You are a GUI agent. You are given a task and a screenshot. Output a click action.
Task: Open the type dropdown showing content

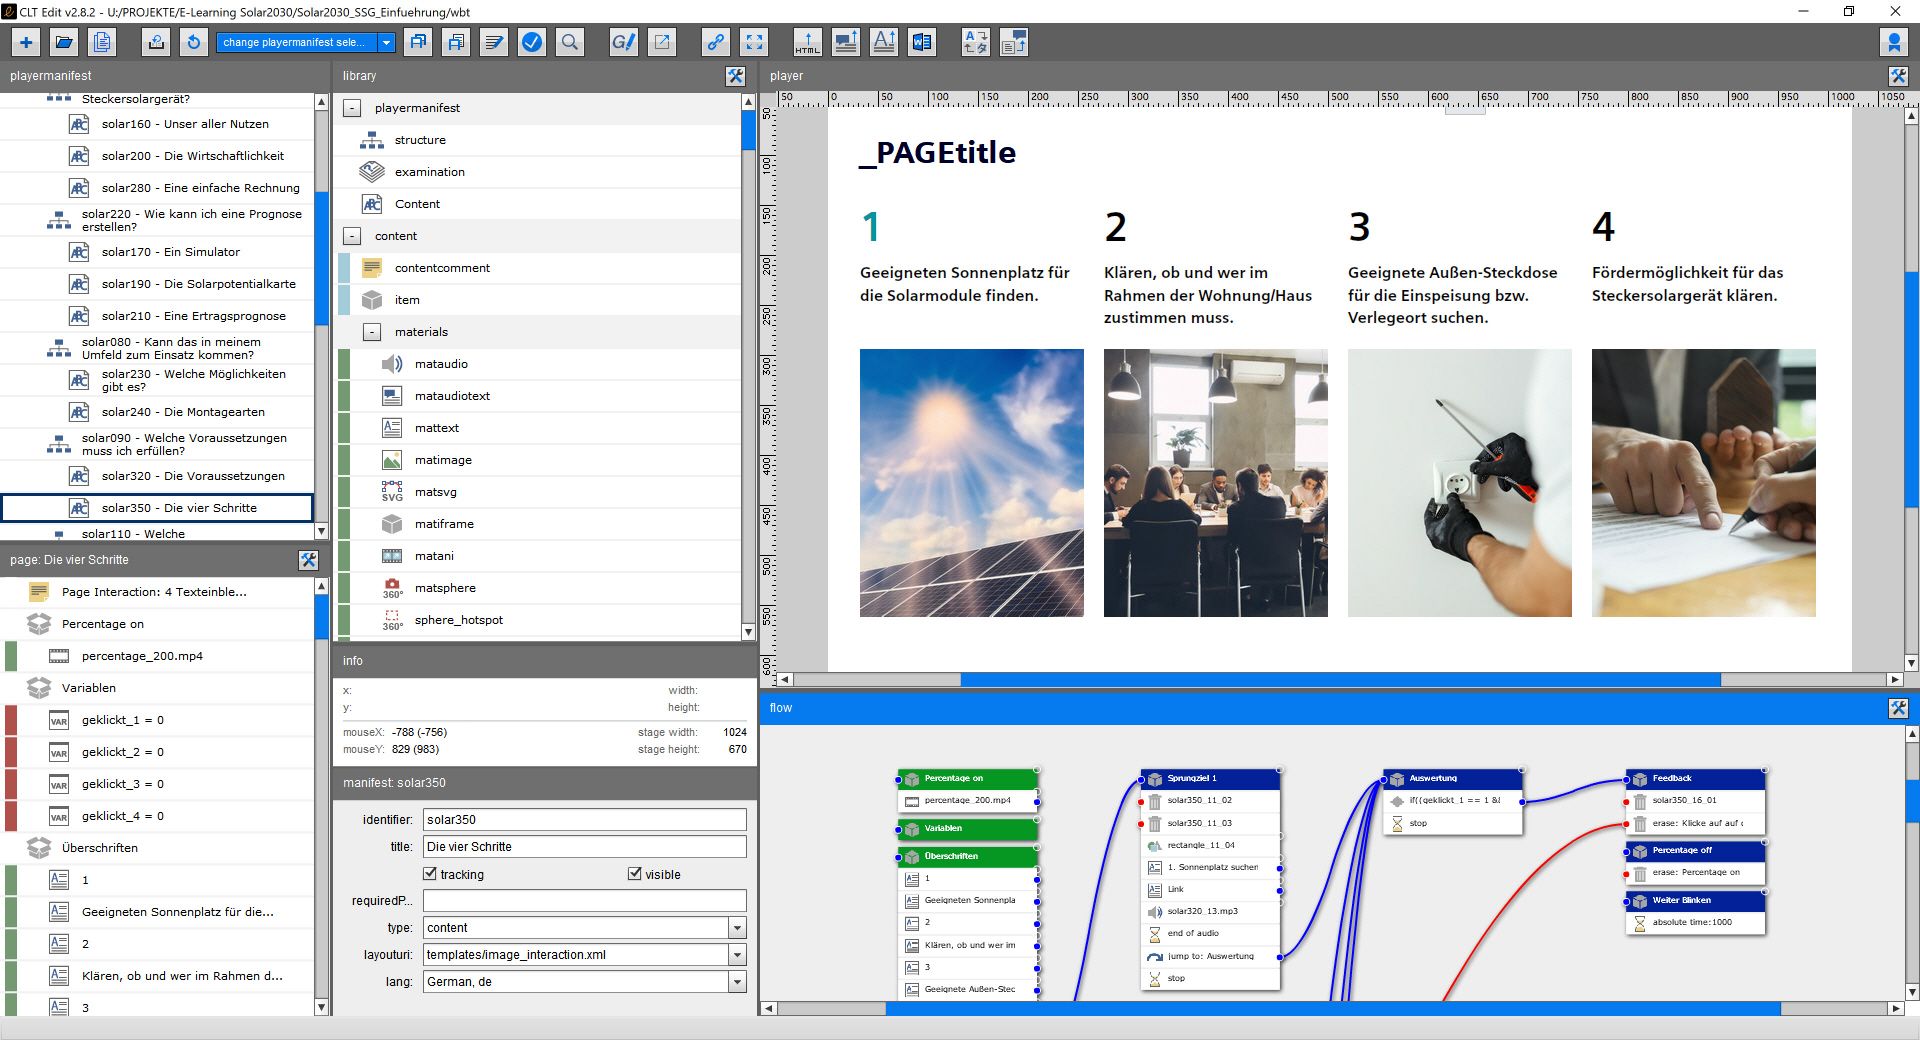(x=737, y=928)
